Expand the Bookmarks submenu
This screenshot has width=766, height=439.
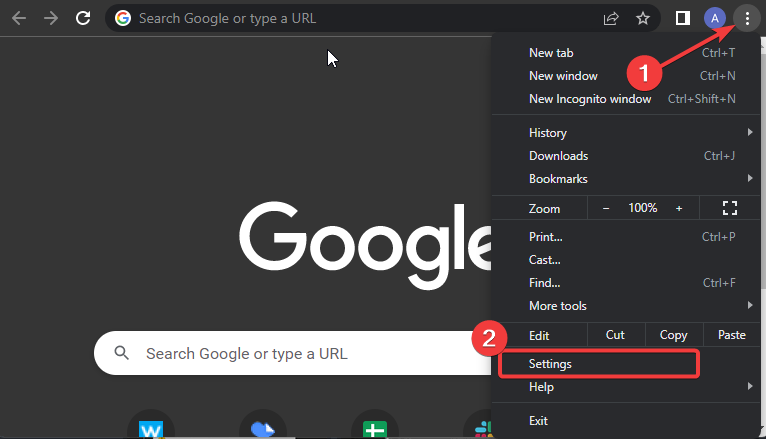point(628,179)
